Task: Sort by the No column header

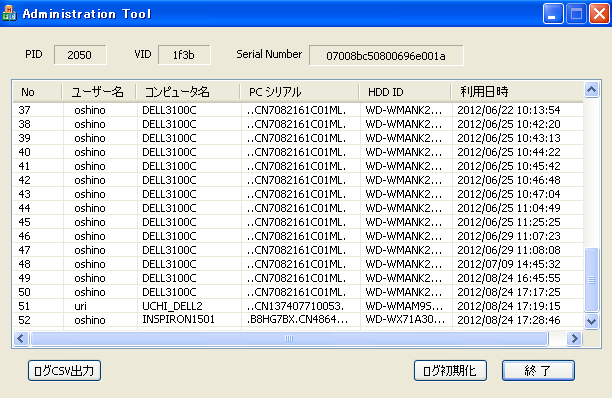Action: pos(37,92)
